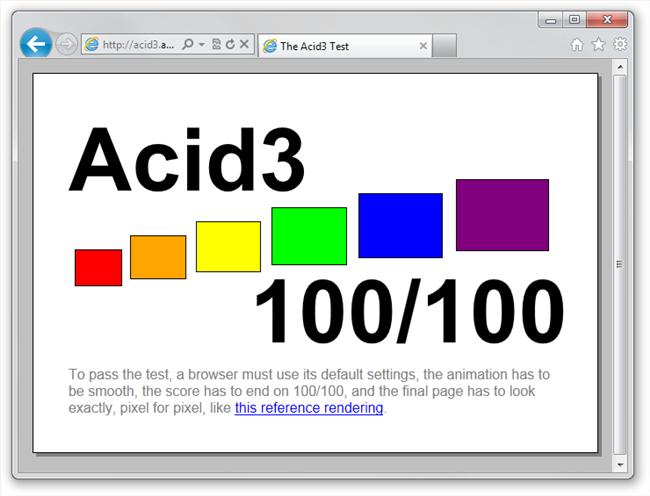650x496 pixels.
Task: Click the 100/100 score text
Action: click(x=410, y=311)
